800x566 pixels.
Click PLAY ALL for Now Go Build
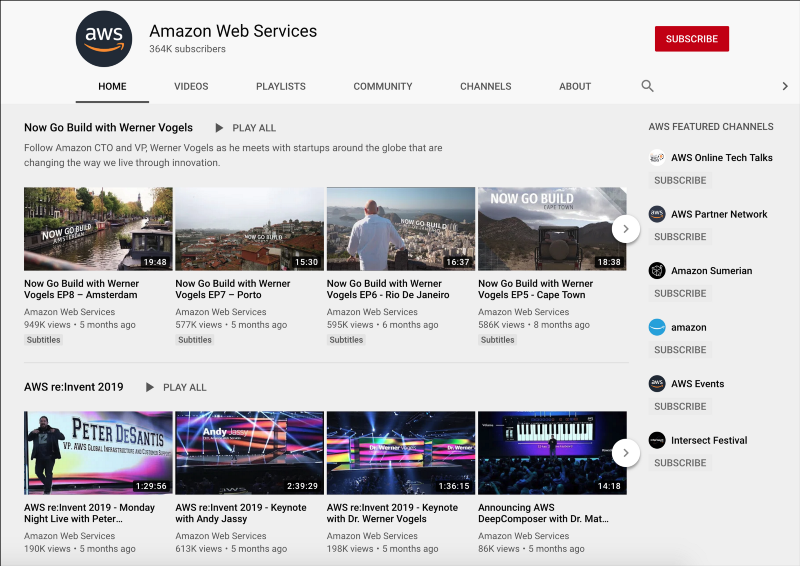[x=254, y=128]
